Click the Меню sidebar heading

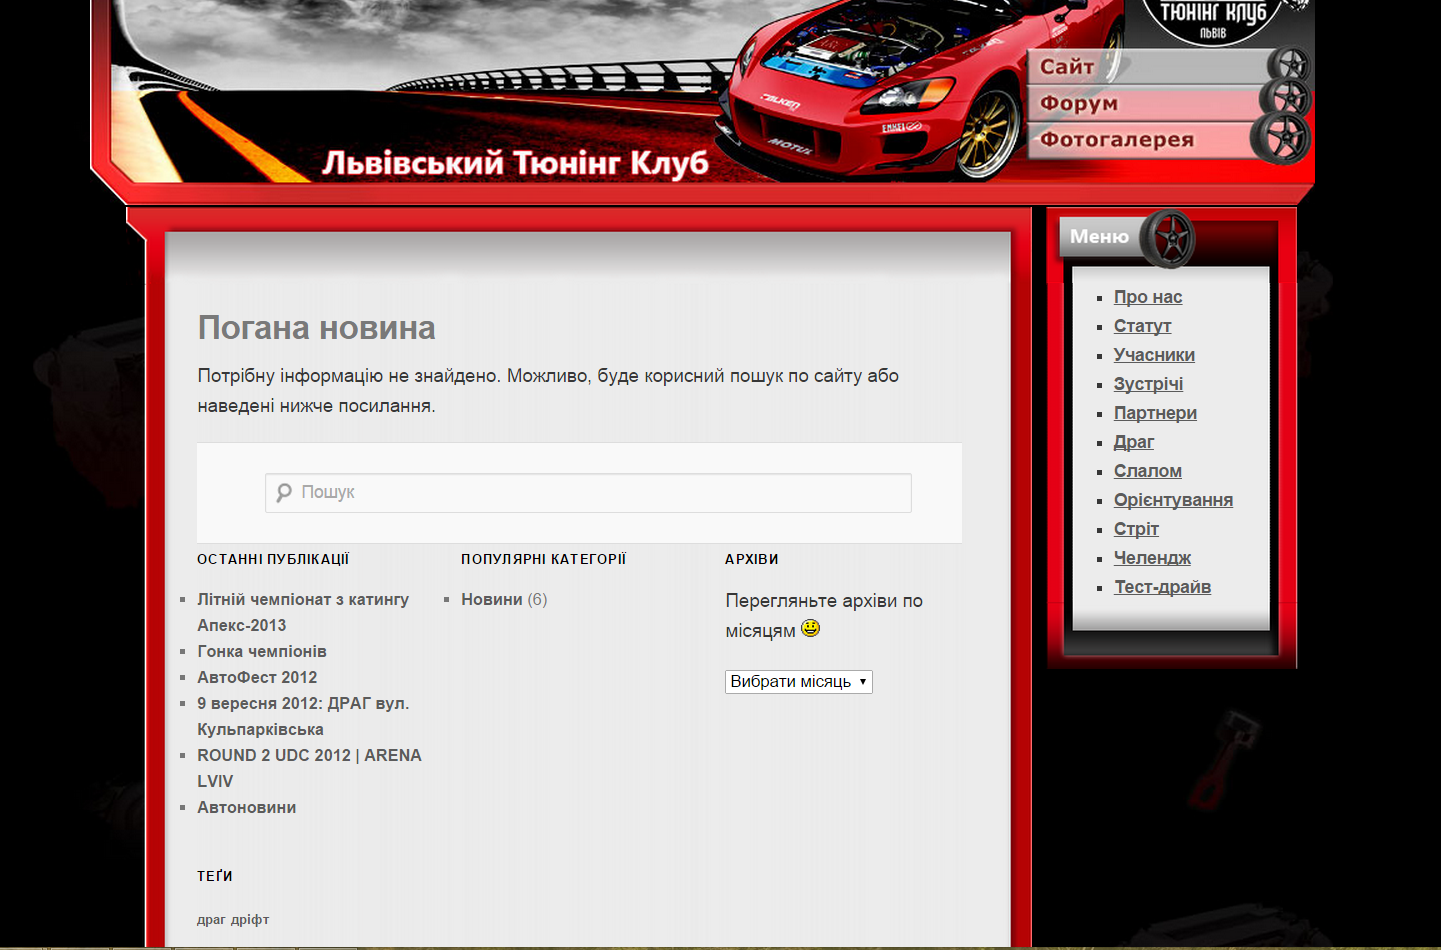click(1099, 237)
